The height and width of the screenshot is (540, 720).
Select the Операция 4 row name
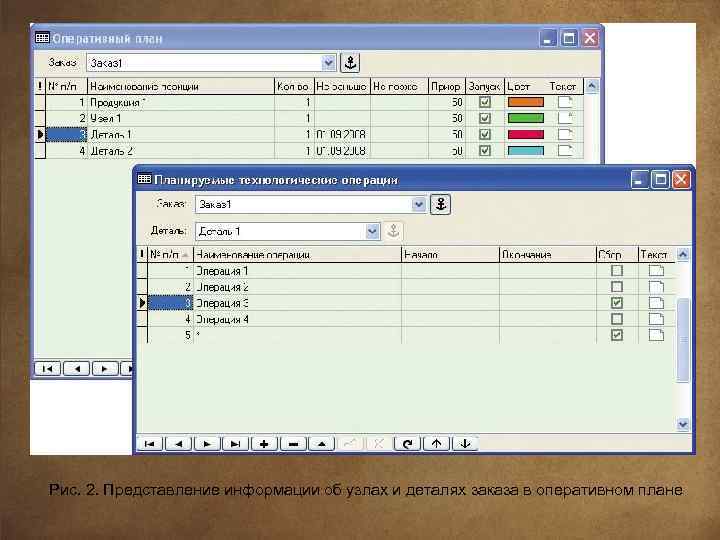[x=222, y=319]
